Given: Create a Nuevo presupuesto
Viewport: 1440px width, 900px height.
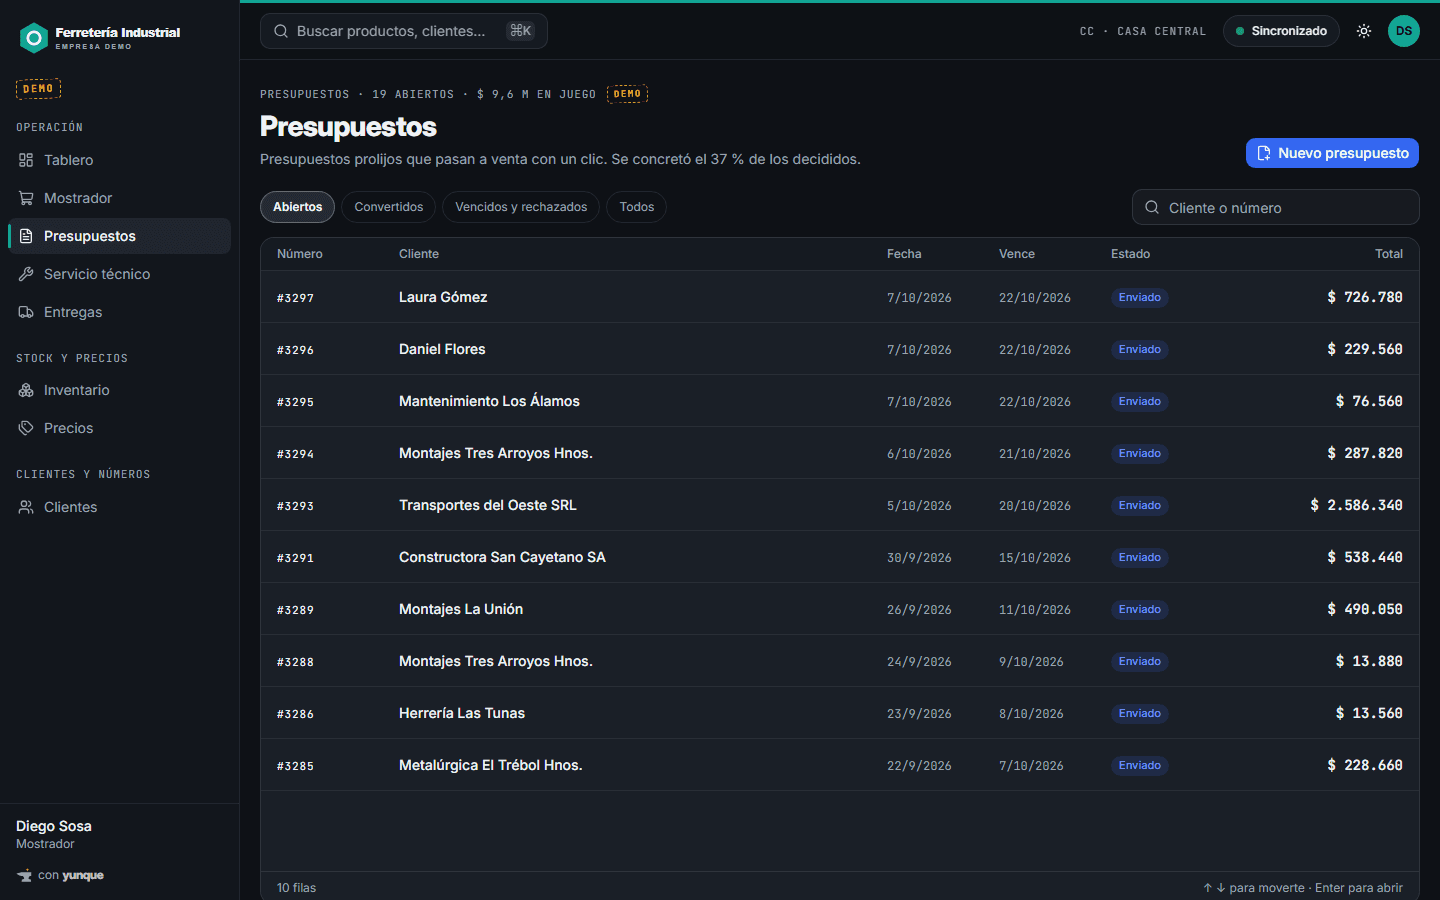Looking at the screenshot, I should (x=1332, y=153).
